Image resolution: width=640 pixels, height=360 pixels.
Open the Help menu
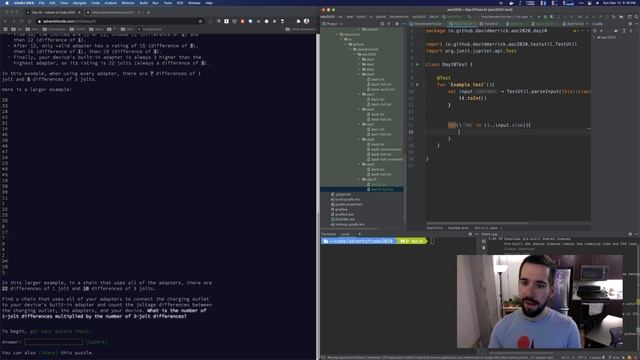[209, 3]
